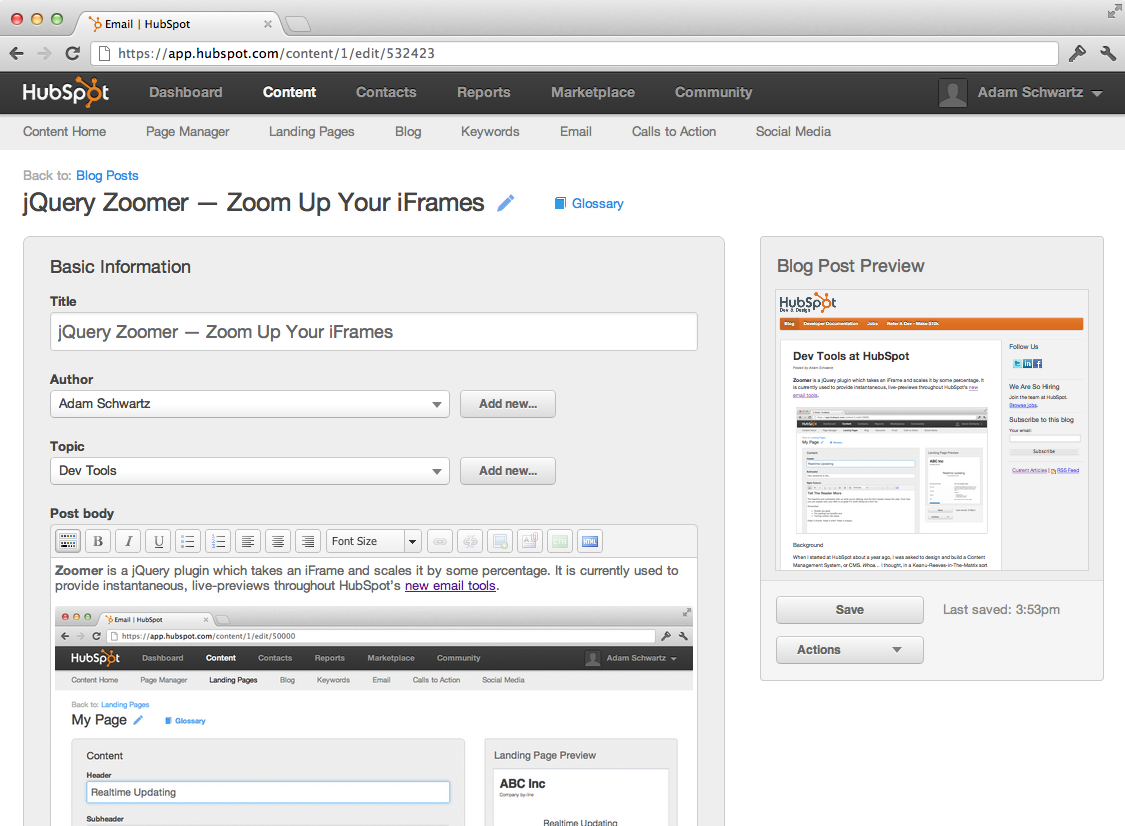Go to Keywords subnav item
Image resolution: width=1125 pixels, height=826 pixels.
coord(490,132)
